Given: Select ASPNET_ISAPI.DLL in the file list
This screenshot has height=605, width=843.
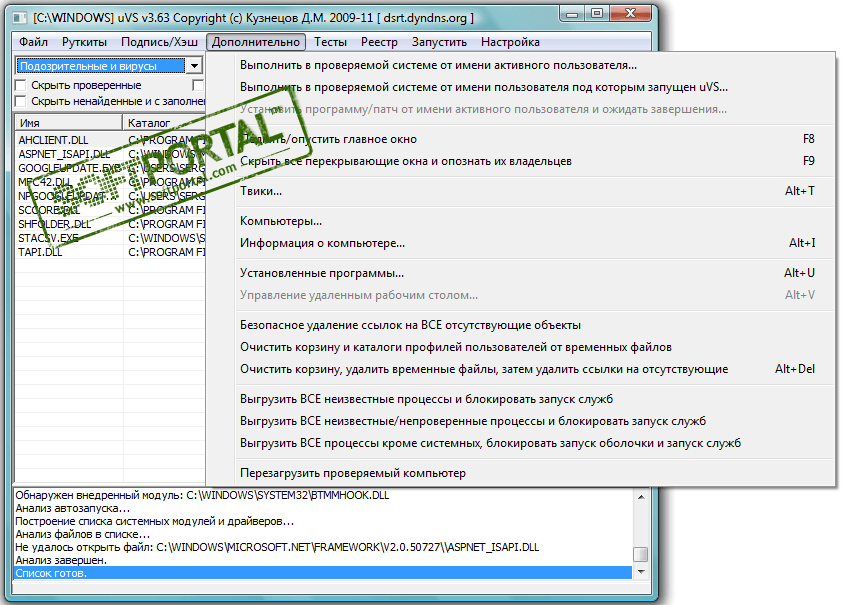Looking at the screenshot, I should coord(64,154).
